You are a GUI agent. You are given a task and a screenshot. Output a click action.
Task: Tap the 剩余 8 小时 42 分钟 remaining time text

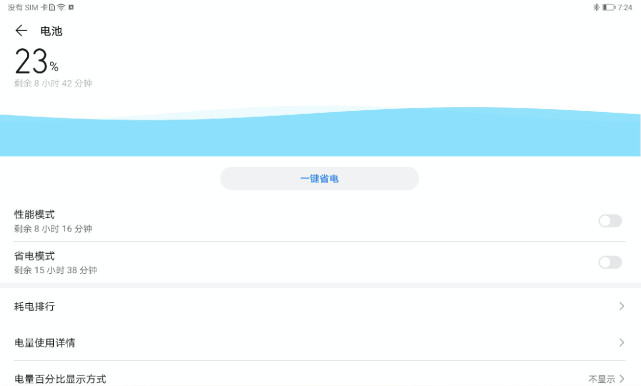coord(53,83)
